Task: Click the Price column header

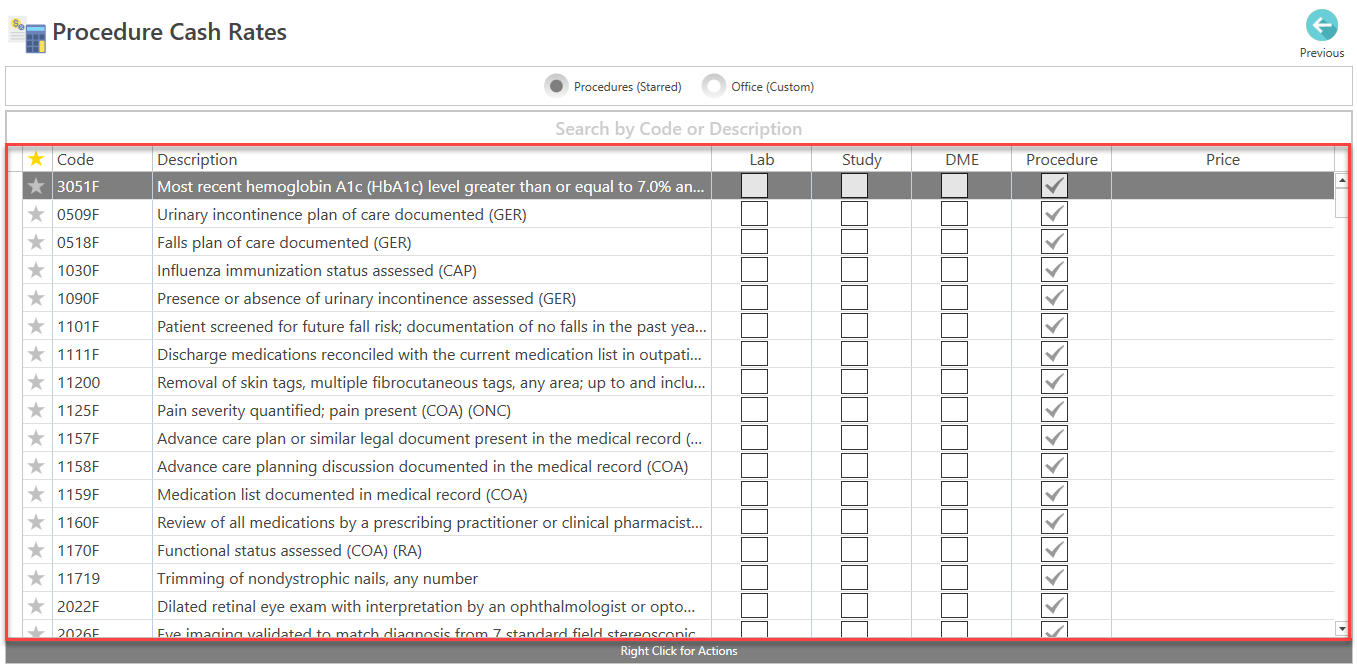Action: (x=1222, y=159)
